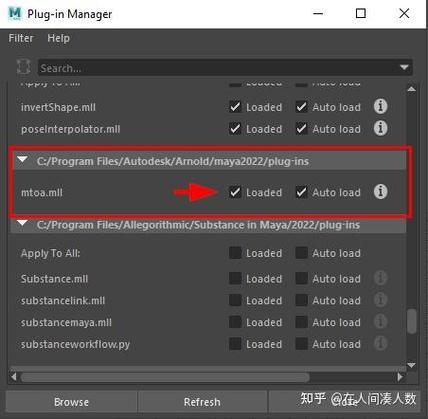Image resolution: width=428 pixels, height=419 pixels.
Task: Collapse the Substance in Maya plug-ins section
Action: [23, 223]
